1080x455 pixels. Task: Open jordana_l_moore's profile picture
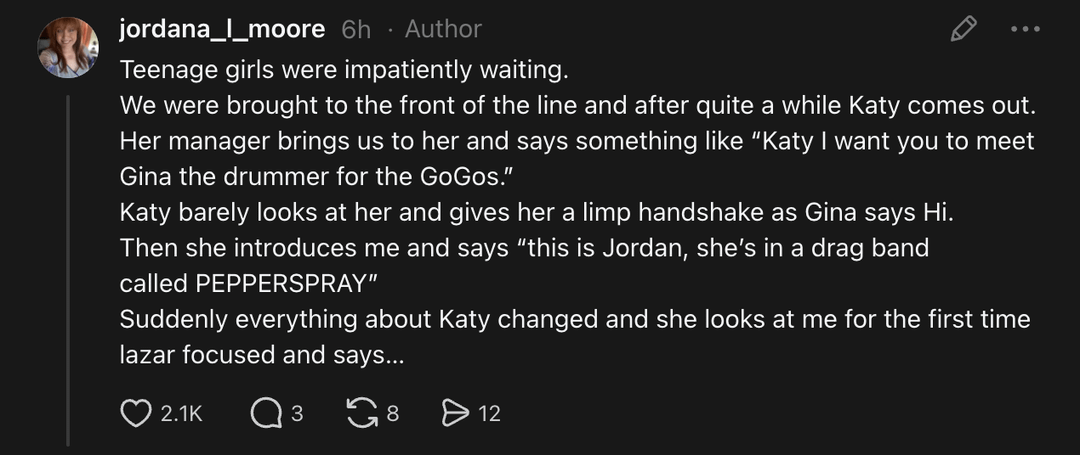(68, 47)
